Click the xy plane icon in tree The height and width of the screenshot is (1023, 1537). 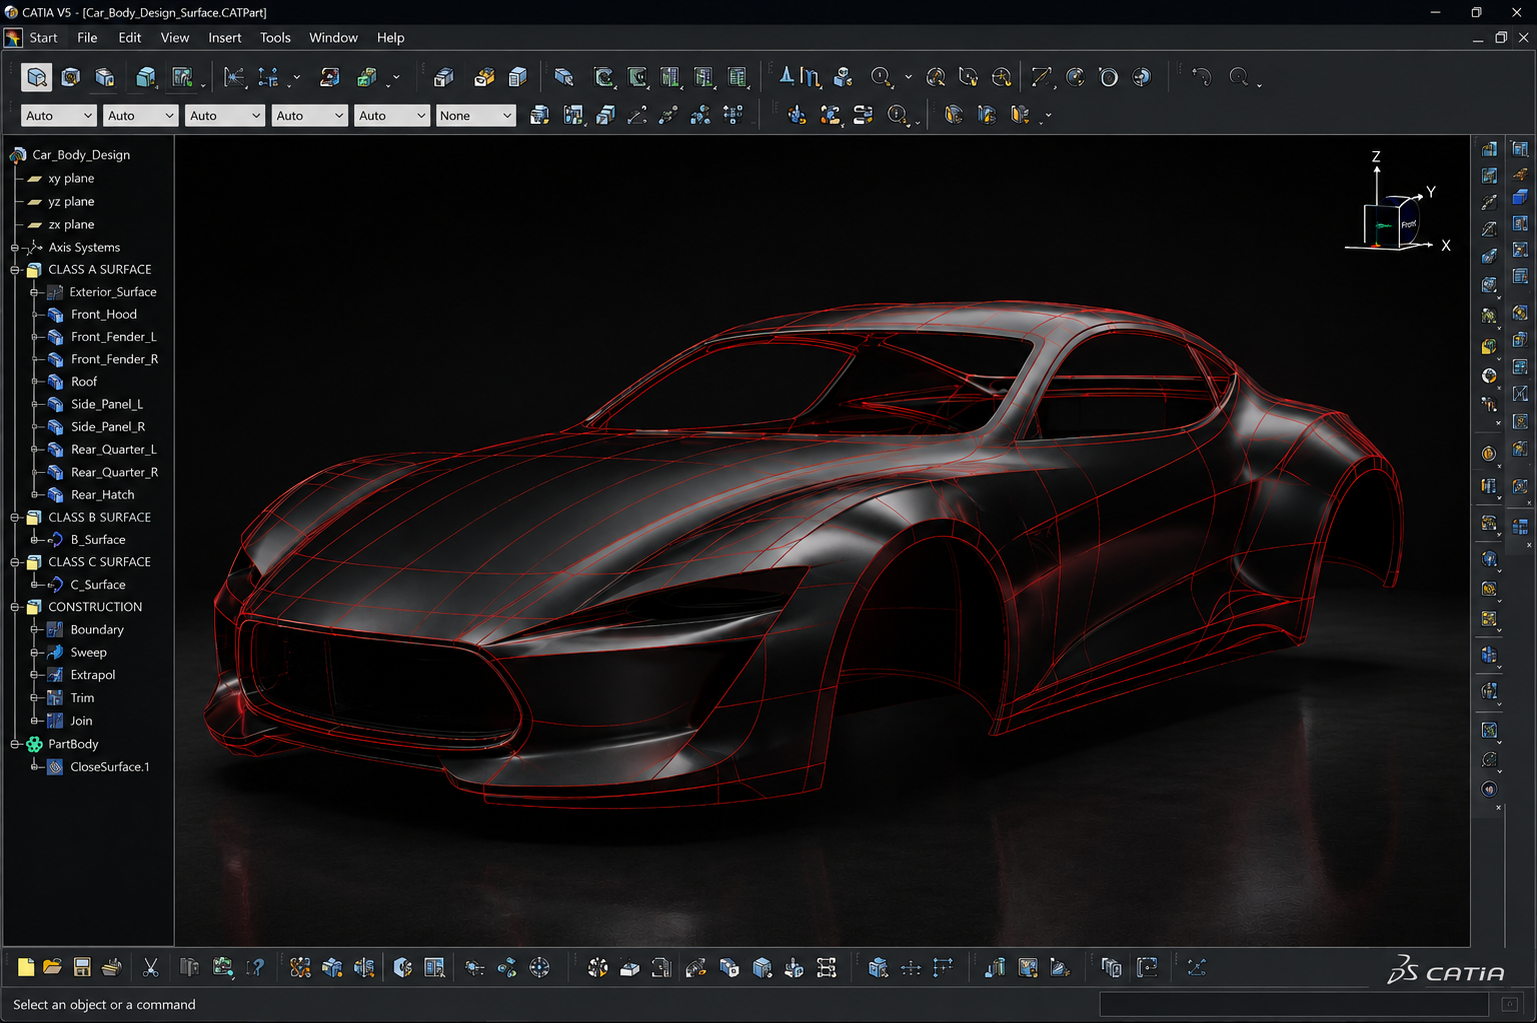click(x=35, y=179)
